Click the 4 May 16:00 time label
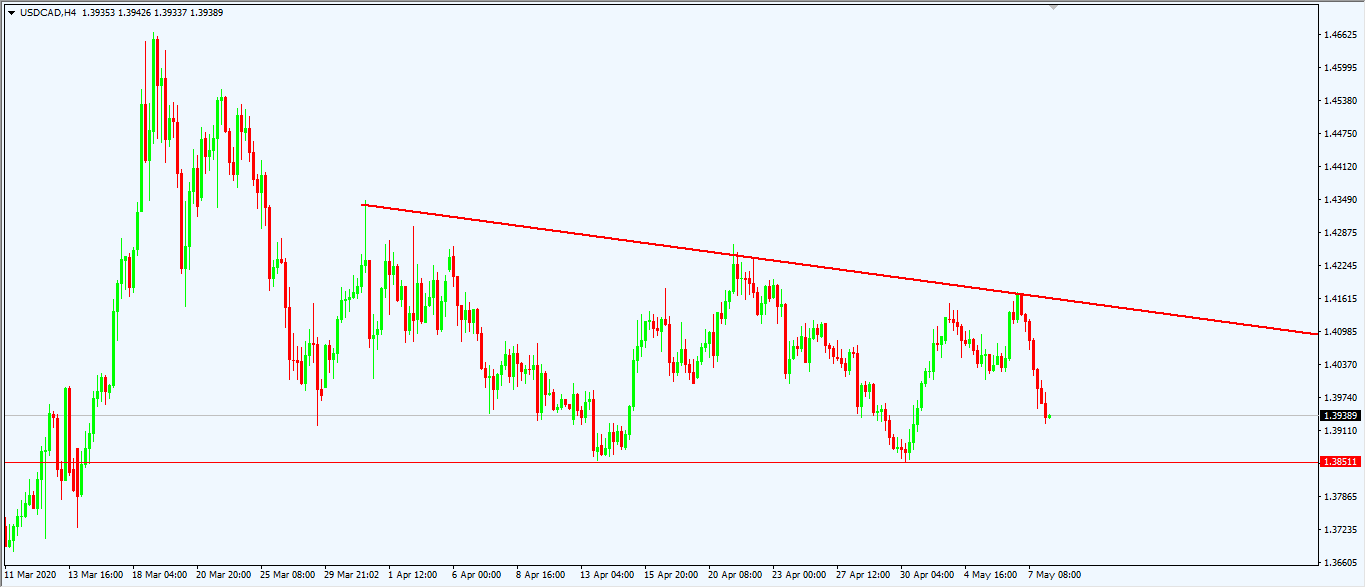Image resolution: width=1366 pixels, height=588 pixels. tap(990, 575)
